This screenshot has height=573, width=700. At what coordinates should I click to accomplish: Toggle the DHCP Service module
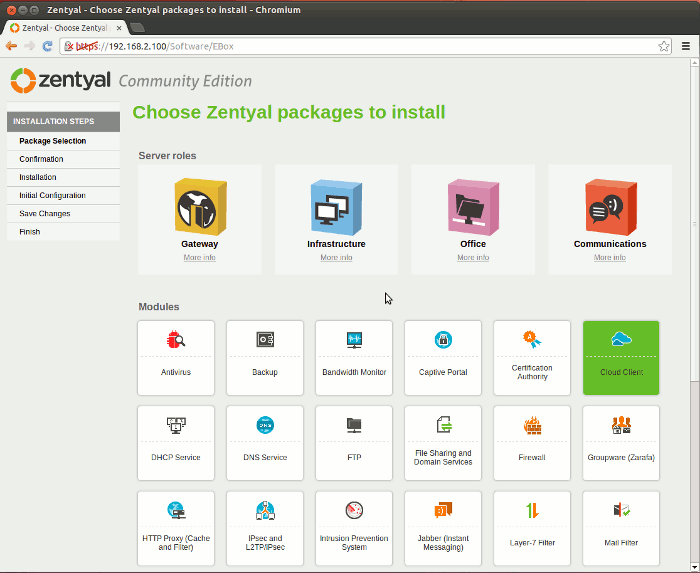click(x=176, y=443)
